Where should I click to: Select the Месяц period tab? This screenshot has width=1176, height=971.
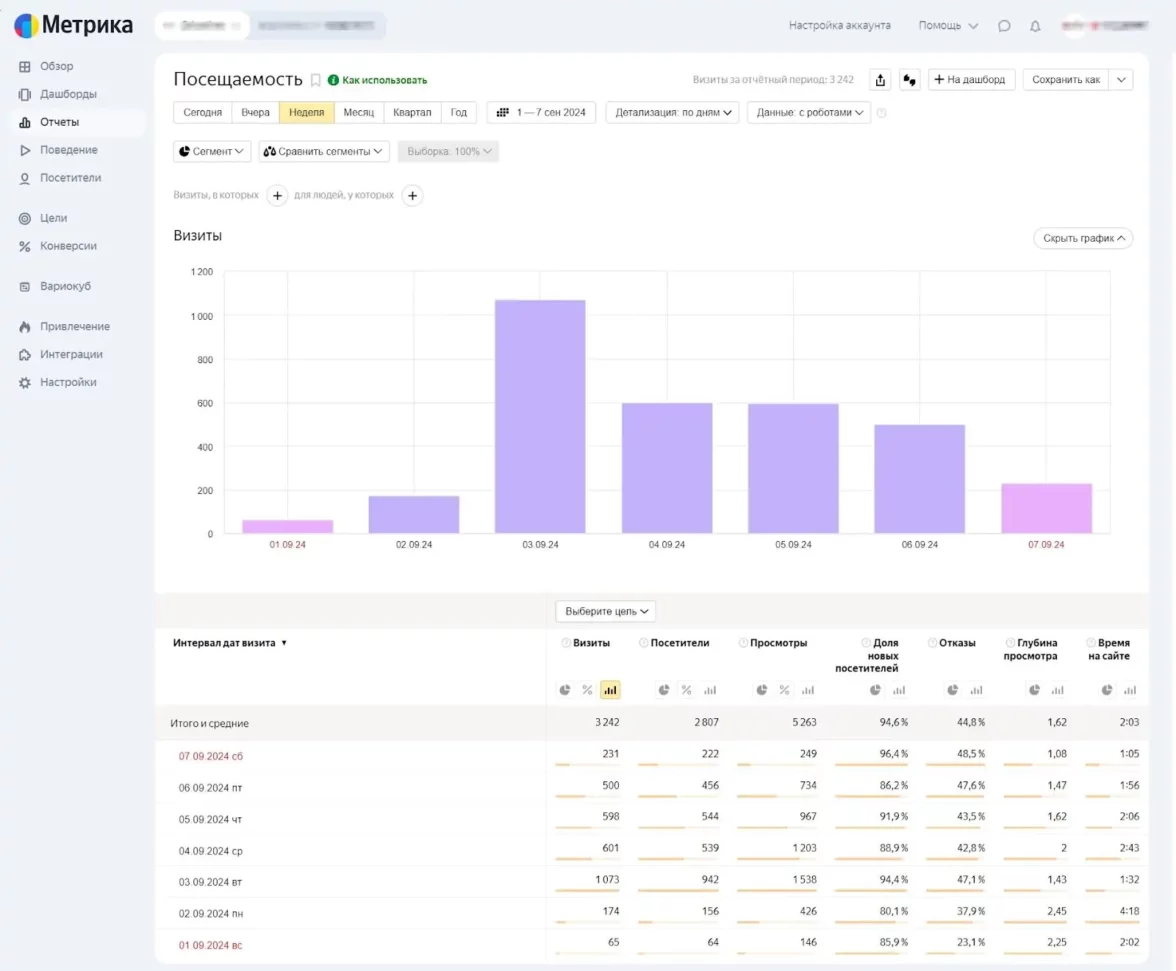click(358, 113)
